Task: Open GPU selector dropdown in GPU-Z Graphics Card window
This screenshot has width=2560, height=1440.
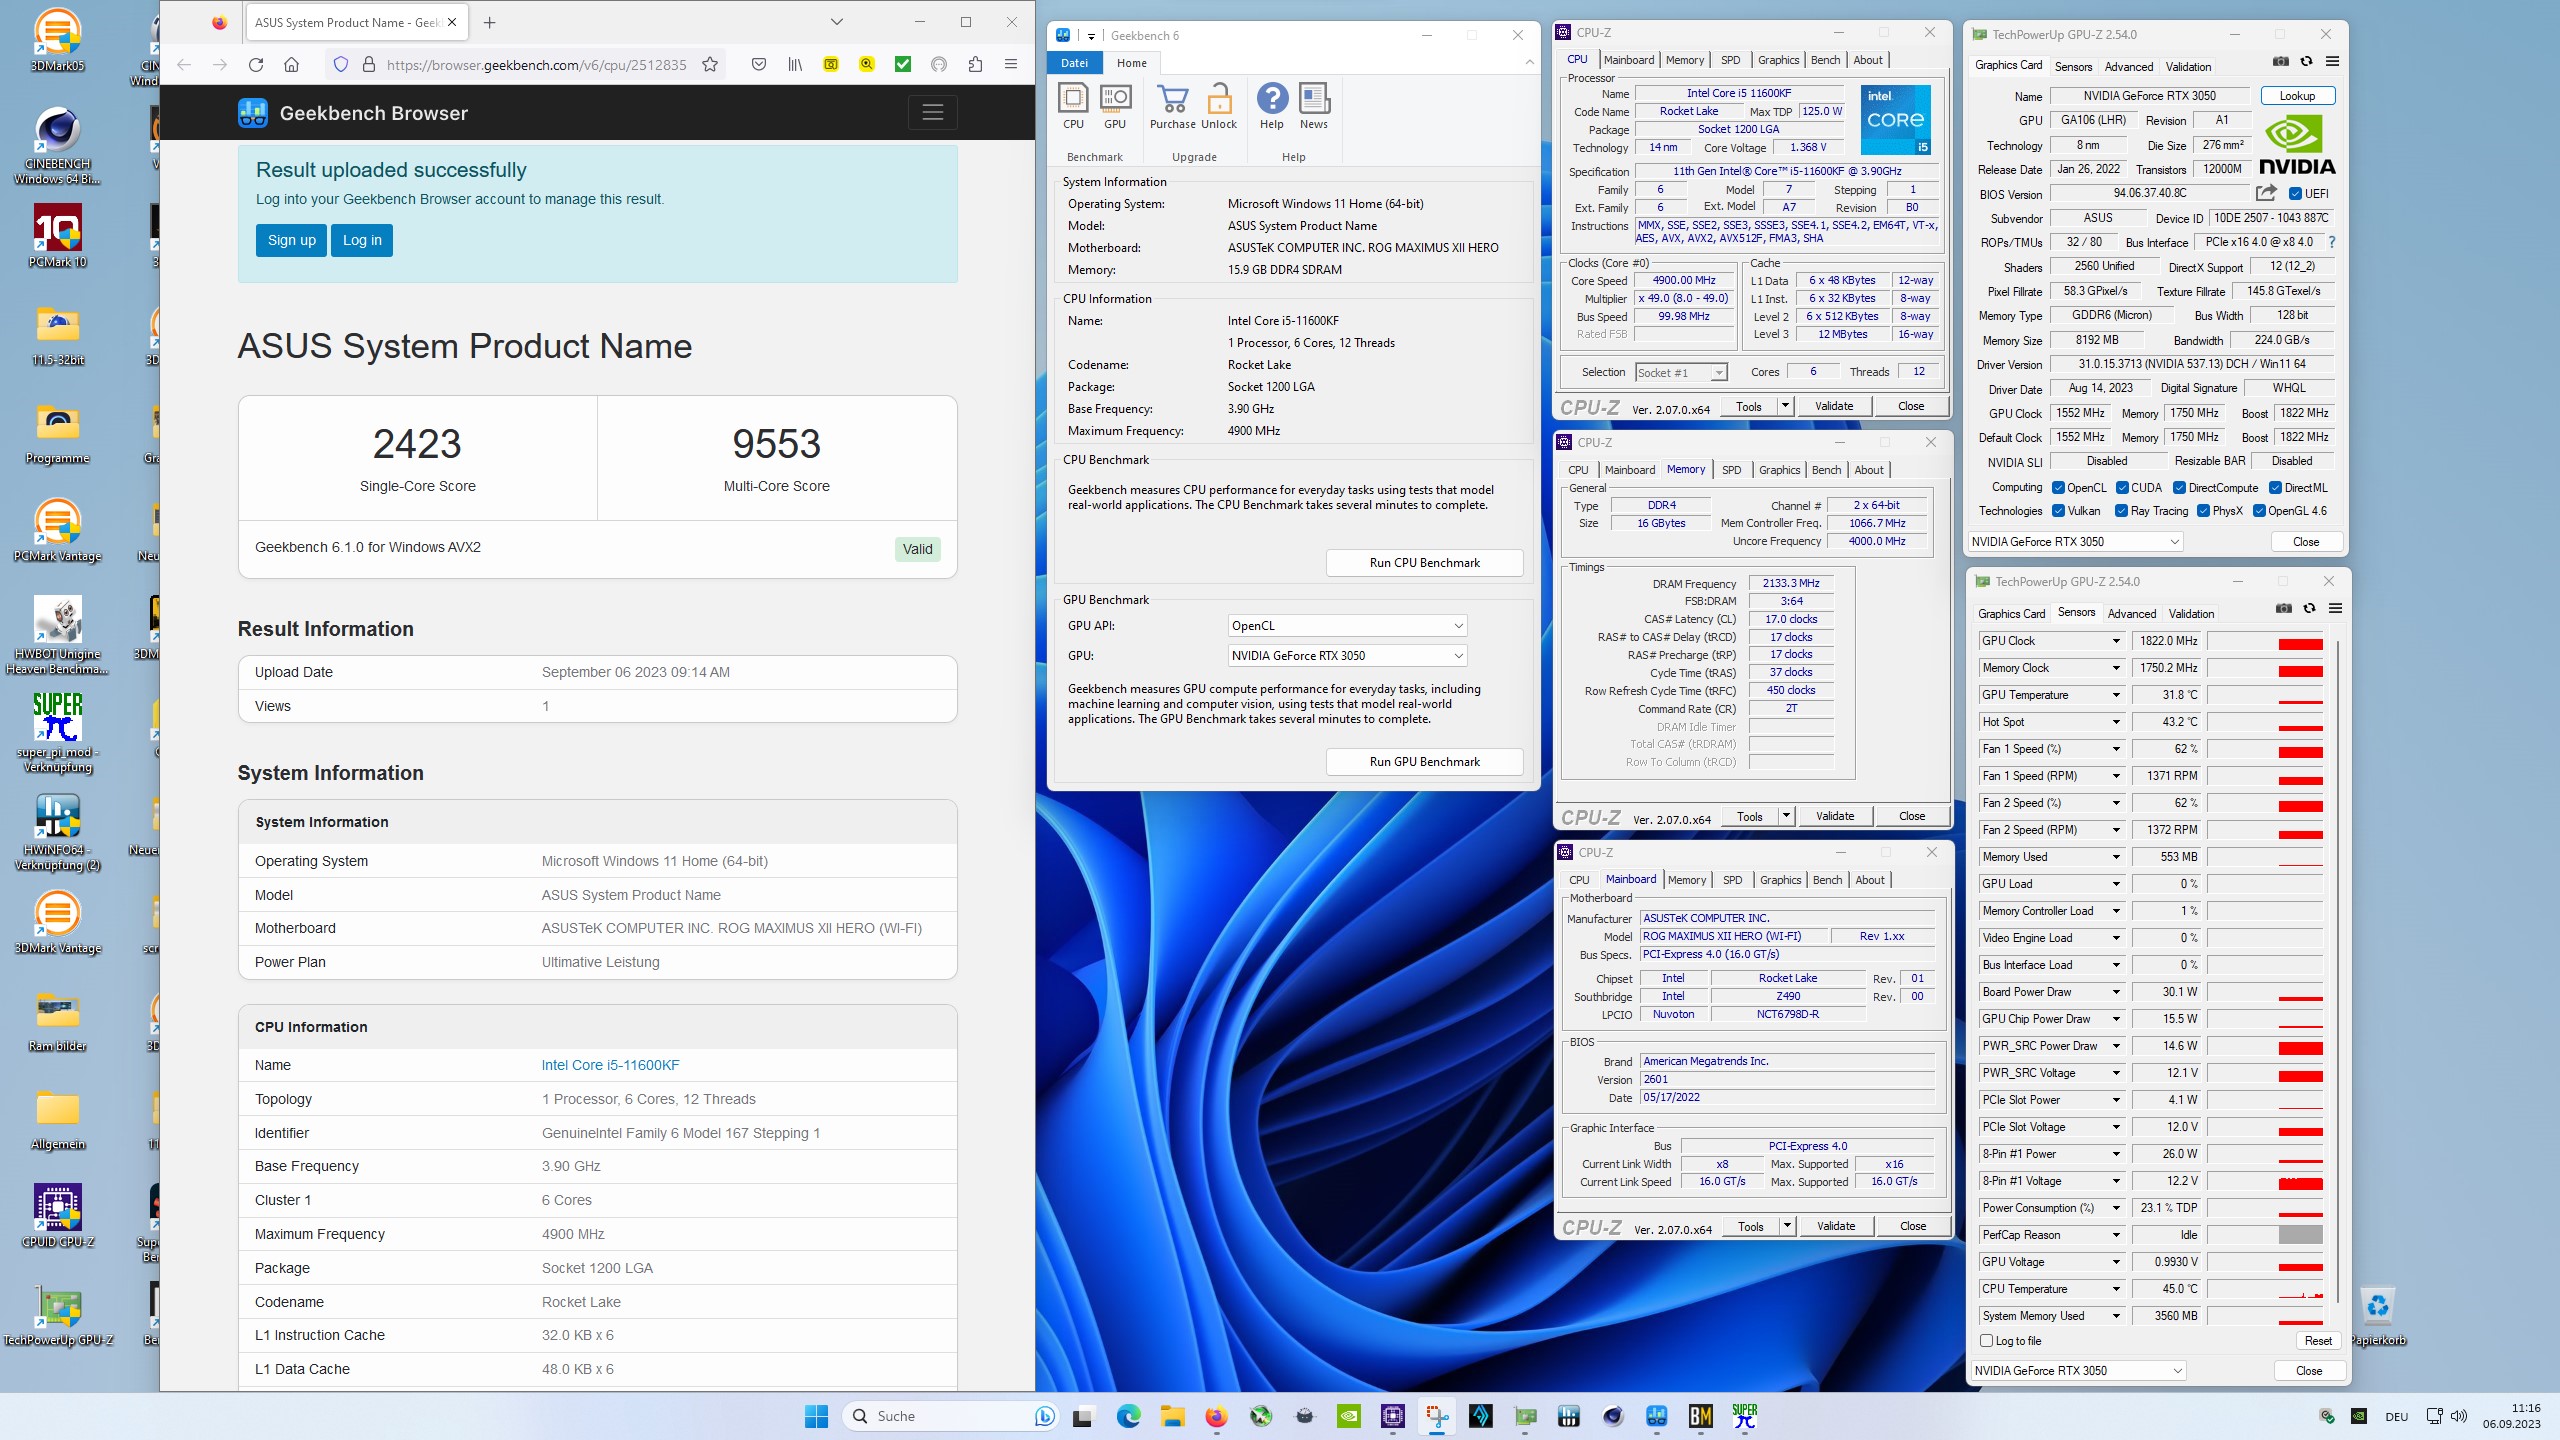Action: 2075,542
